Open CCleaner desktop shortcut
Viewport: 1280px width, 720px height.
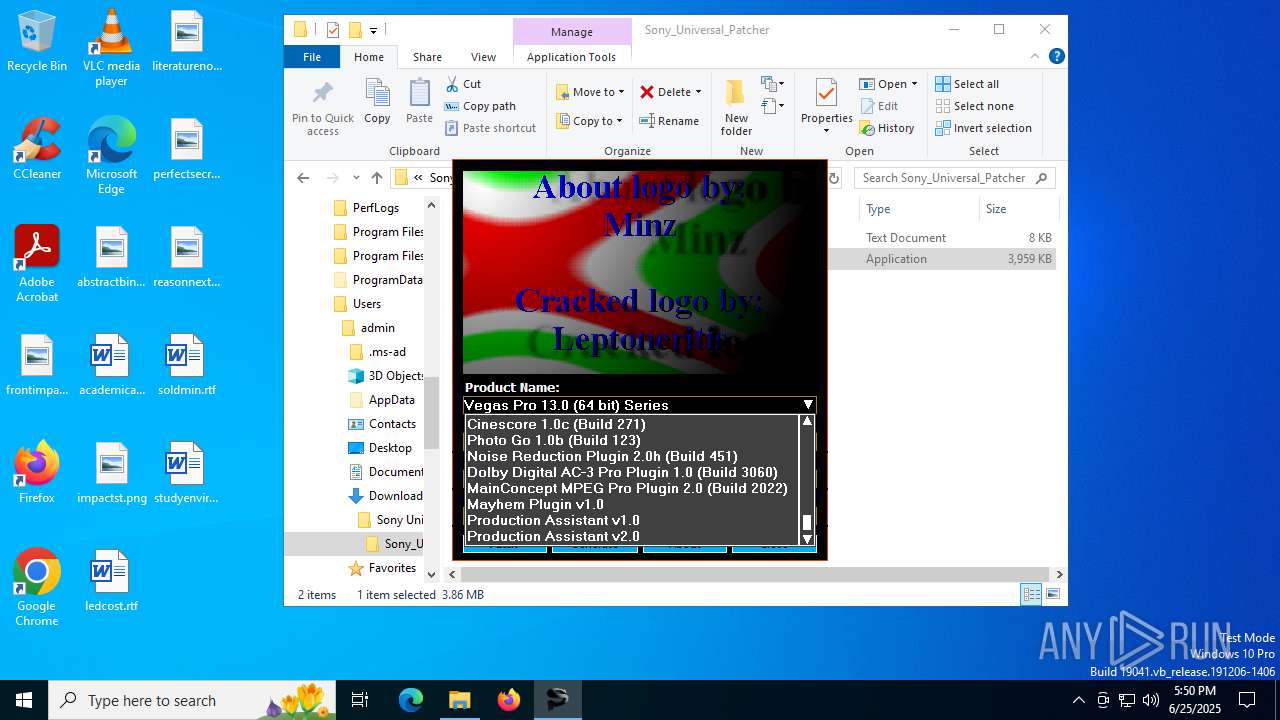(37, 149)
